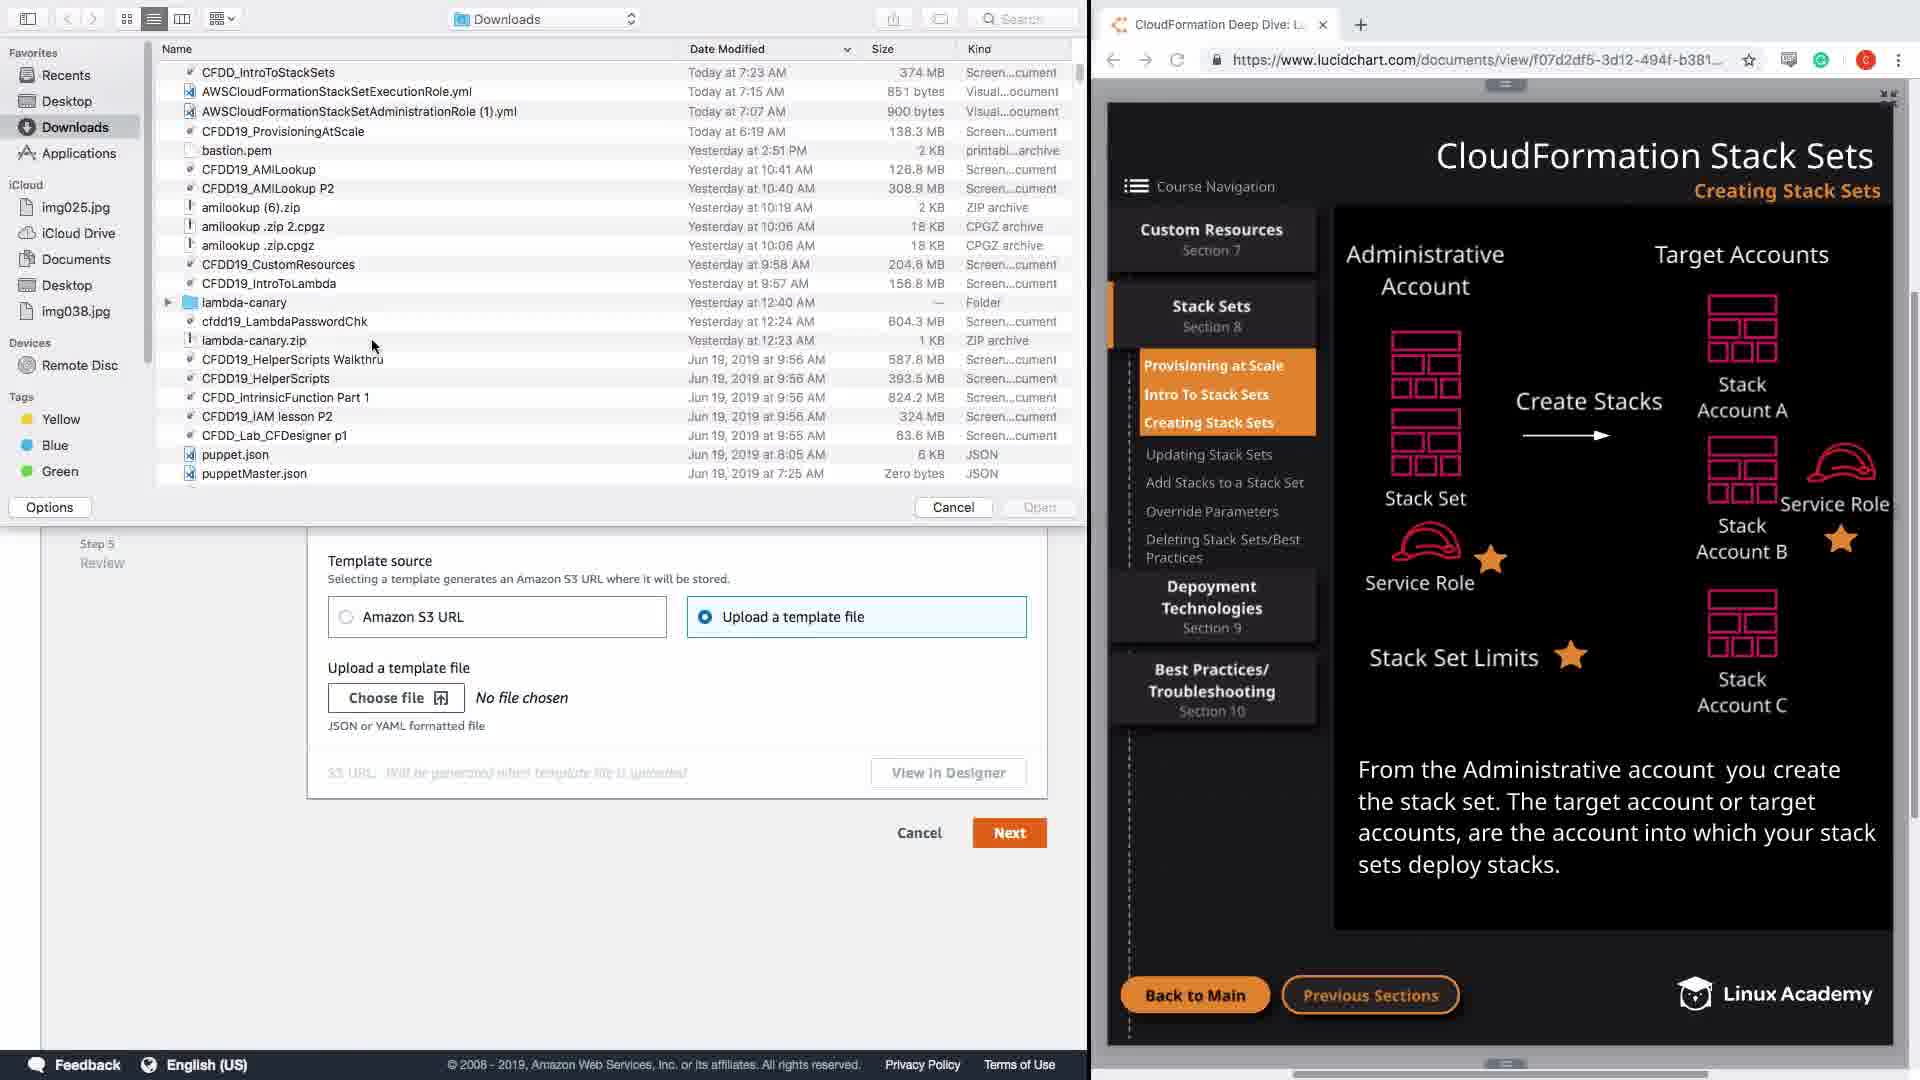Reload the Lucidchart page

click(1177, 60)
